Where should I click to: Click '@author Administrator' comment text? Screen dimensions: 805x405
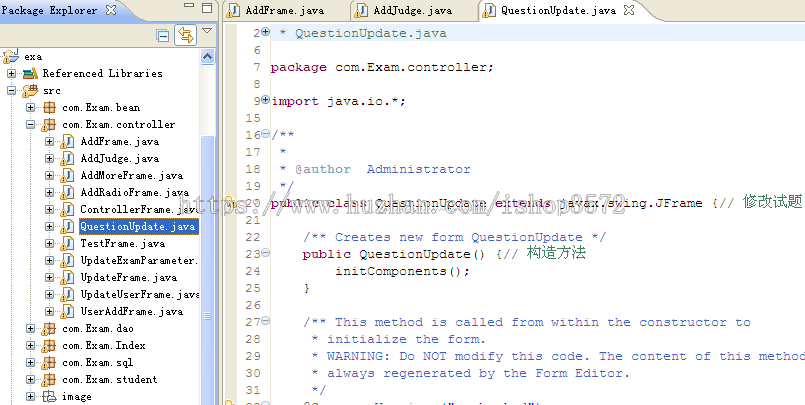382,169
